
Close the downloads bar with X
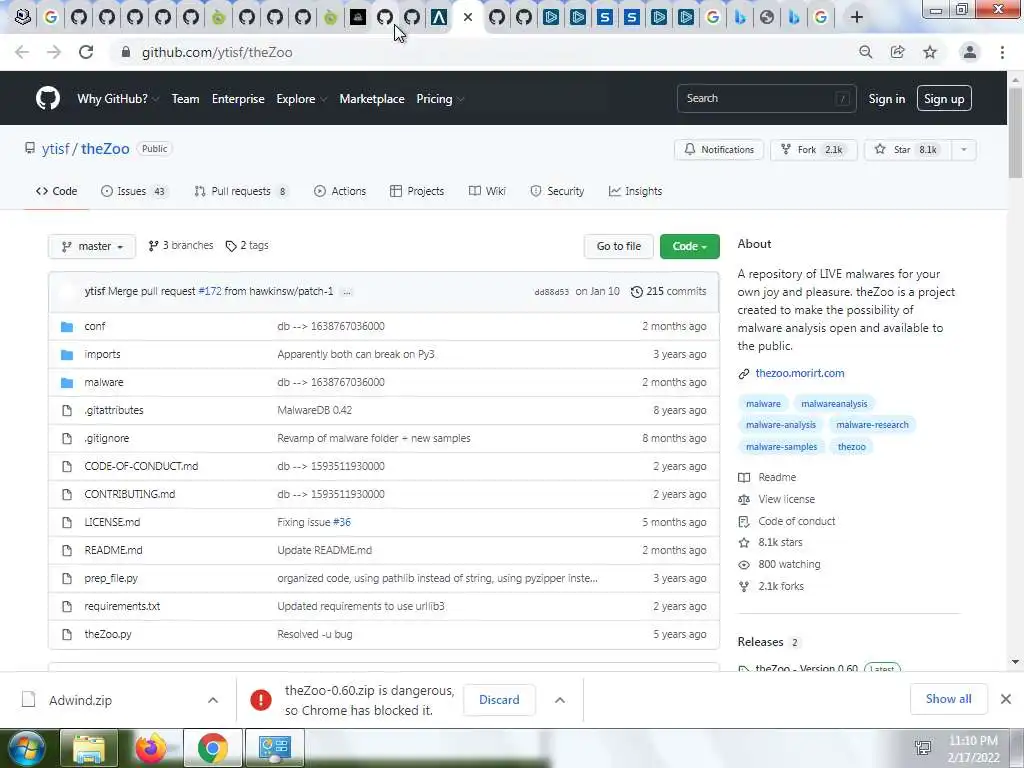(1006, 699)
